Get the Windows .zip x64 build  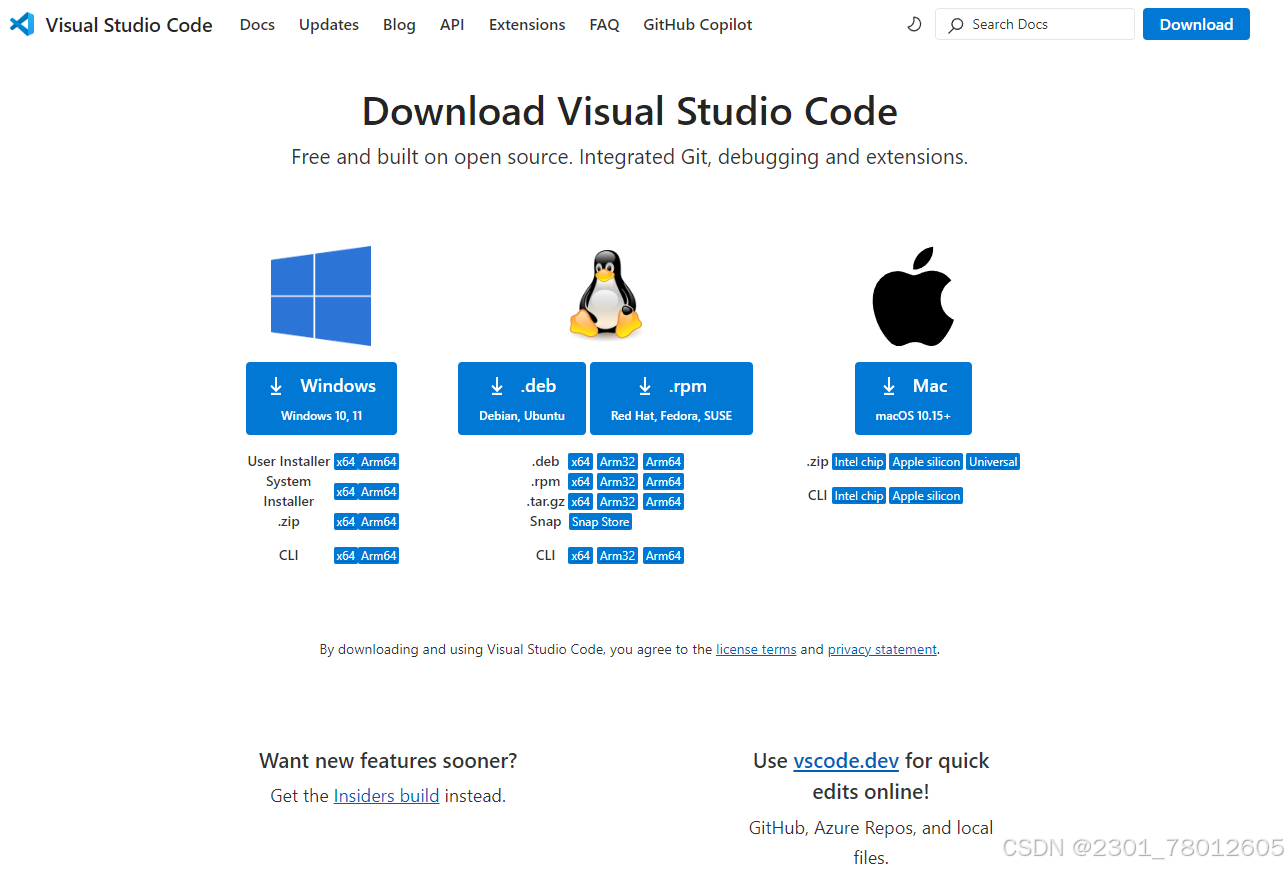346,522
